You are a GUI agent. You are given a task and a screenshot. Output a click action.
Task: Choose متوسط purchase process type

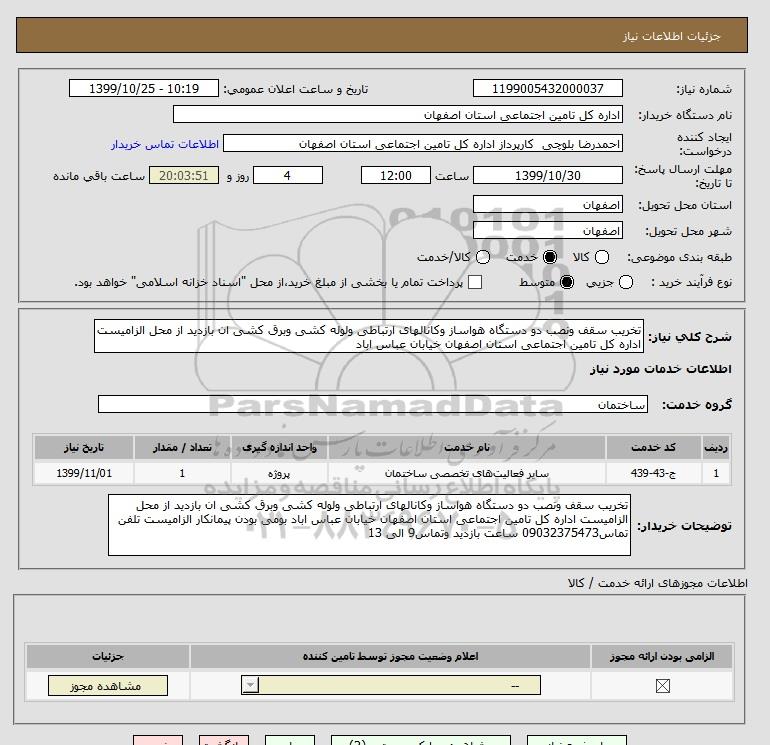[x=567, y=282]
